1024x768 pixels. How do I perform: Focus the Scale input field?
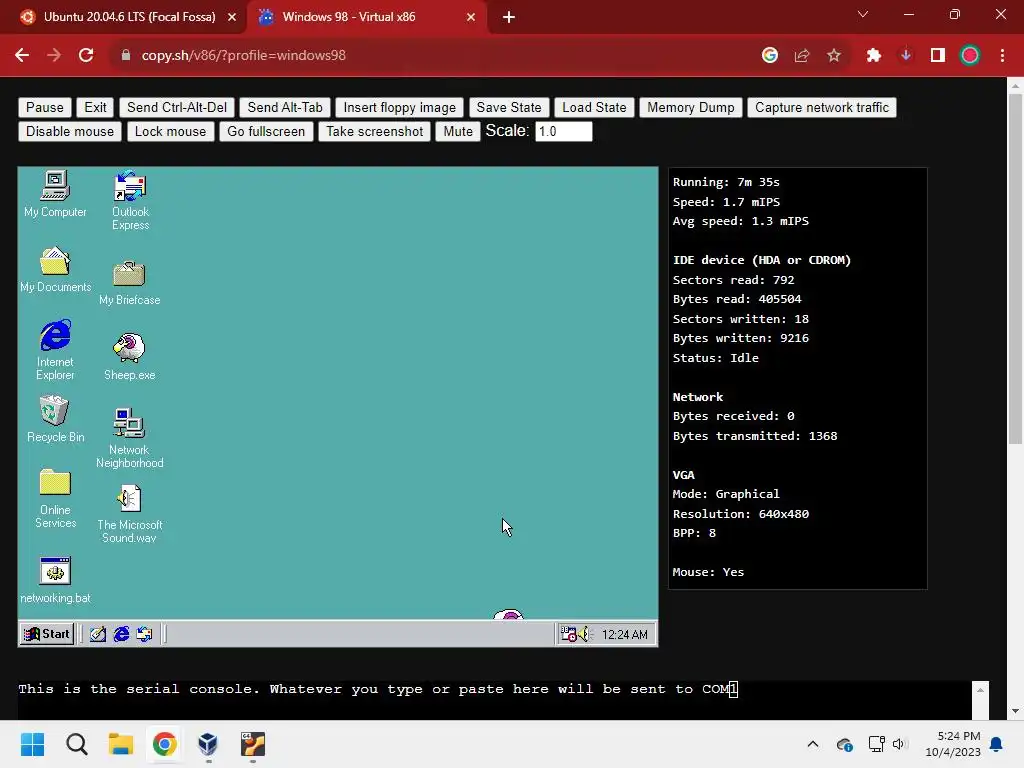point(564,132)
